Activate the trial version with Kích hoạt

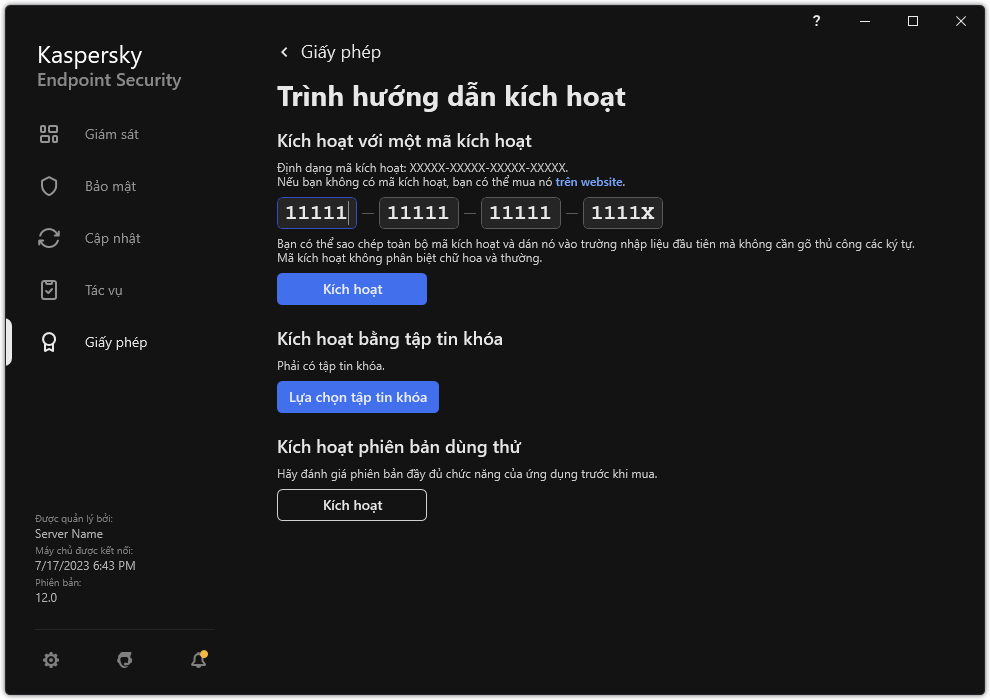[351, 505]
